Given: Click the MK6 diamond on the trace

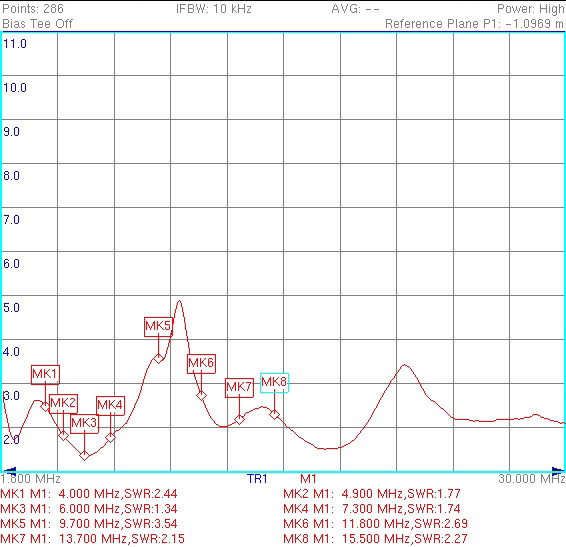Looking at the screenshot, I should pyautogui.click(x=201, y=396).
